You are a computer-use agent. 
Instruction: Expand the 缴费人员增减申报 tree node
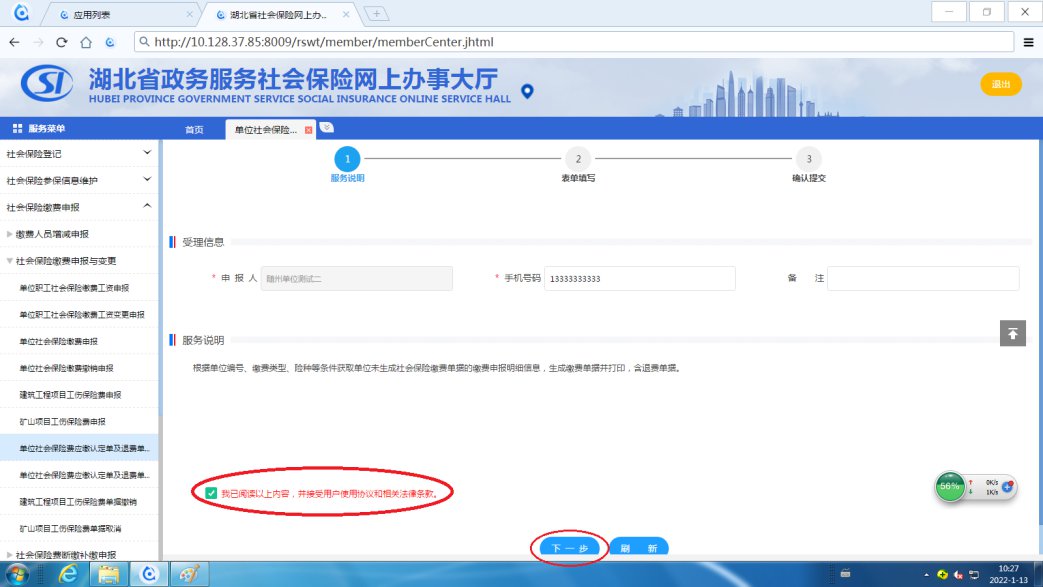pyautogui.click(x=10, y=234)
